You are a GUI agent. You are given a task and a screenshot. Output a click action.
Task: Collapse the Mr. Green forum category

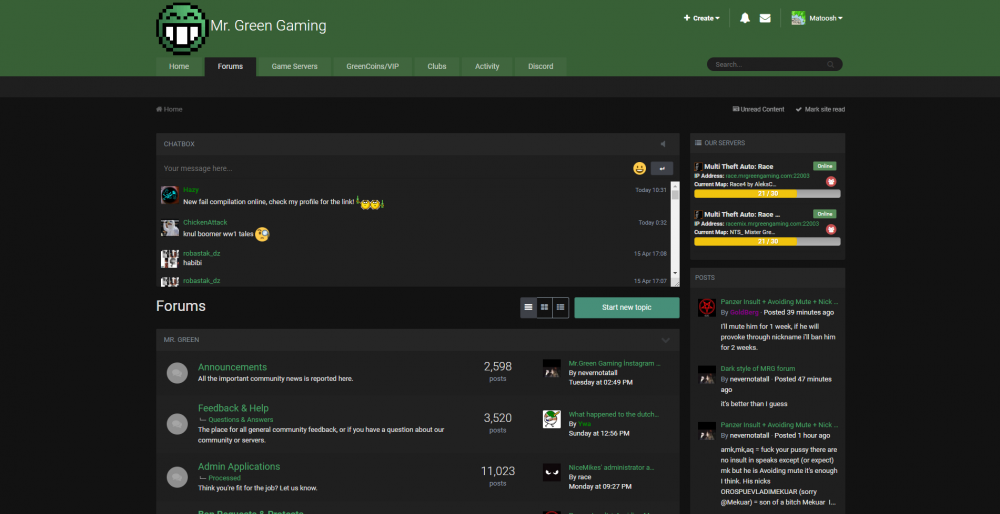666,340
